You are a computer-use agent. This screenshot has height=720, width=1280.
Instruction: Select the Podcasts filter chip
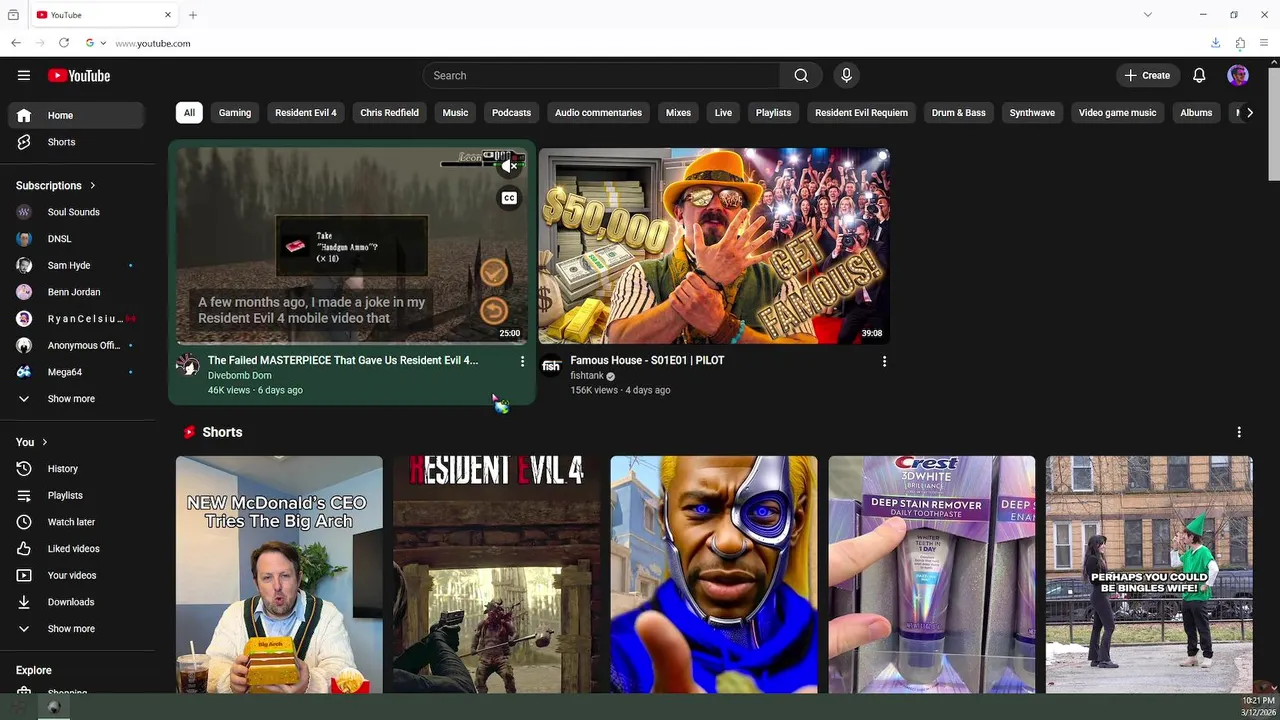[511, 113]
